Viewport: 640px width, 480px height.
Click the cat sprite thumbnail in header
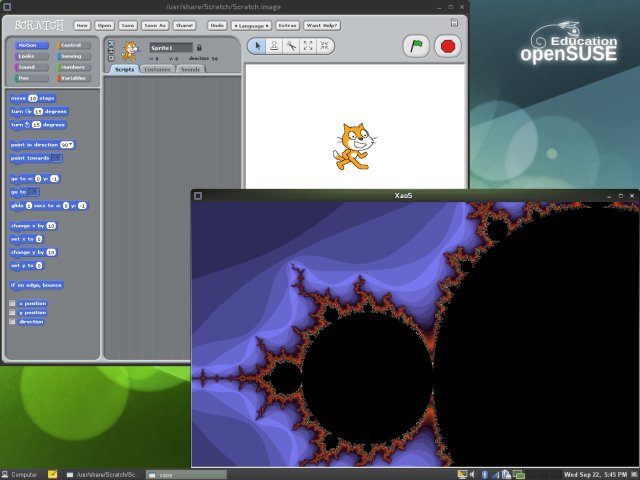pos(129,51)
